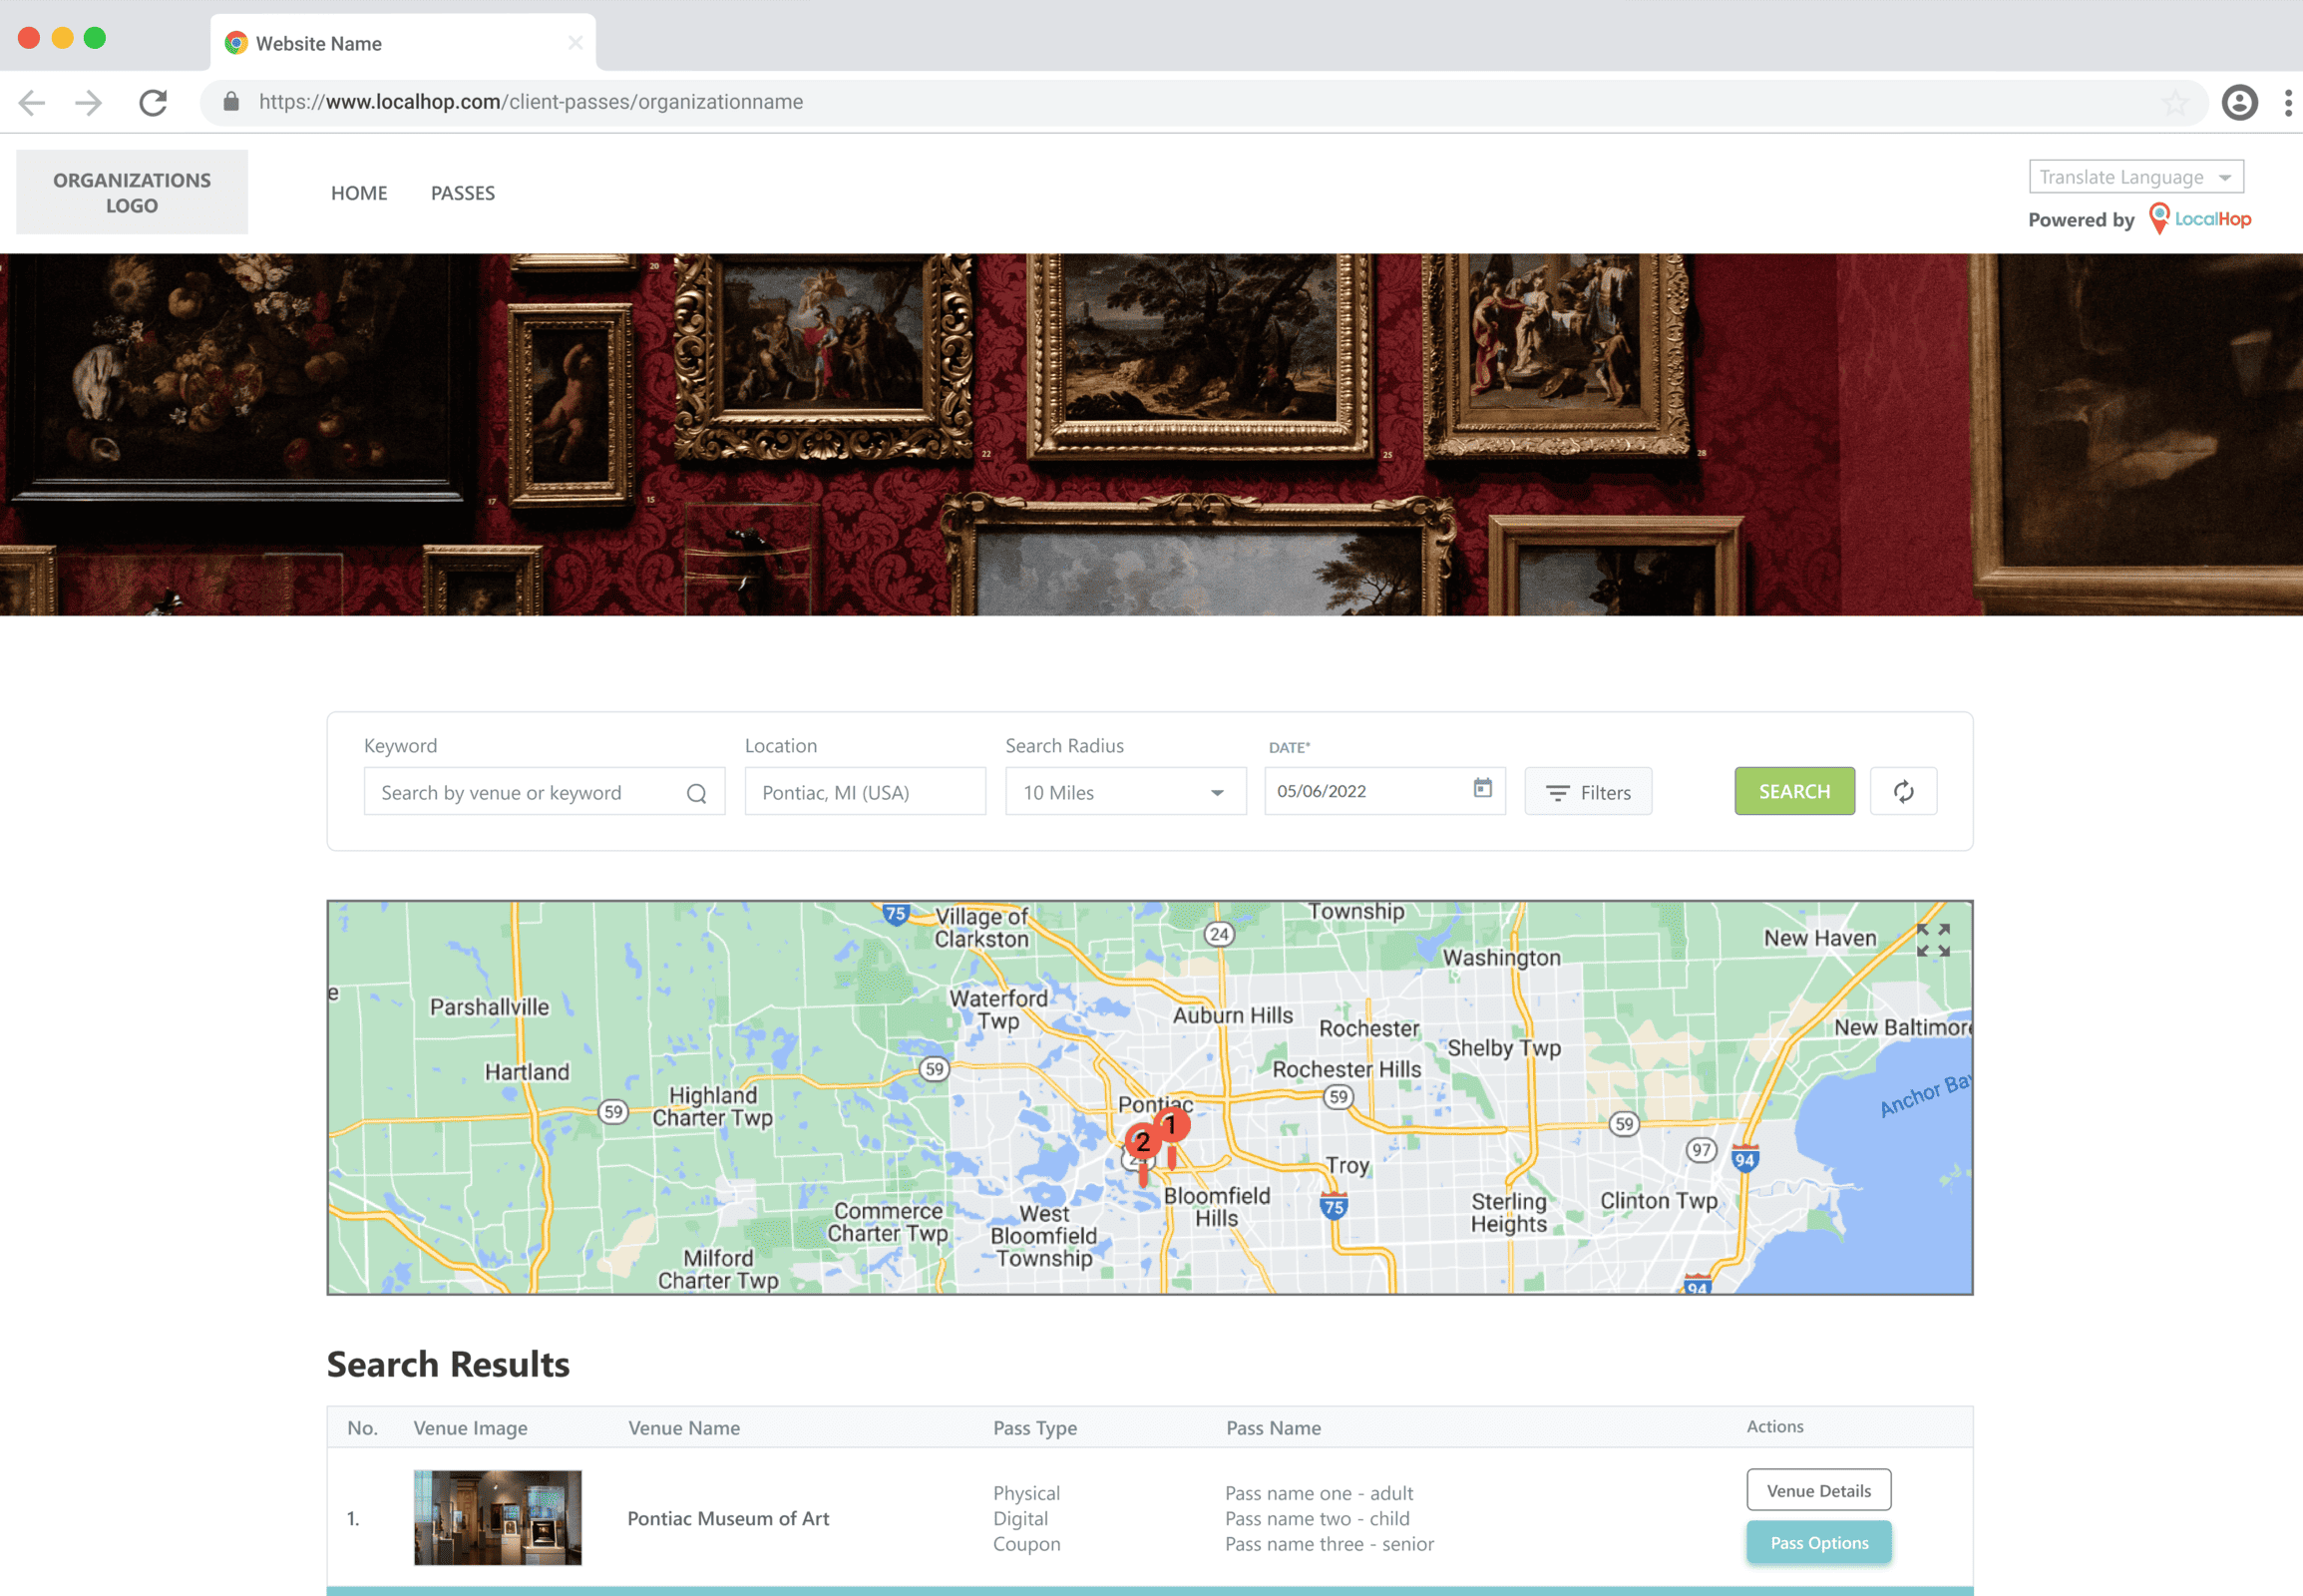Screen dimensions: 2303x1596
Task: Open the Translate Language dropdown
Action: point(2135,177)
